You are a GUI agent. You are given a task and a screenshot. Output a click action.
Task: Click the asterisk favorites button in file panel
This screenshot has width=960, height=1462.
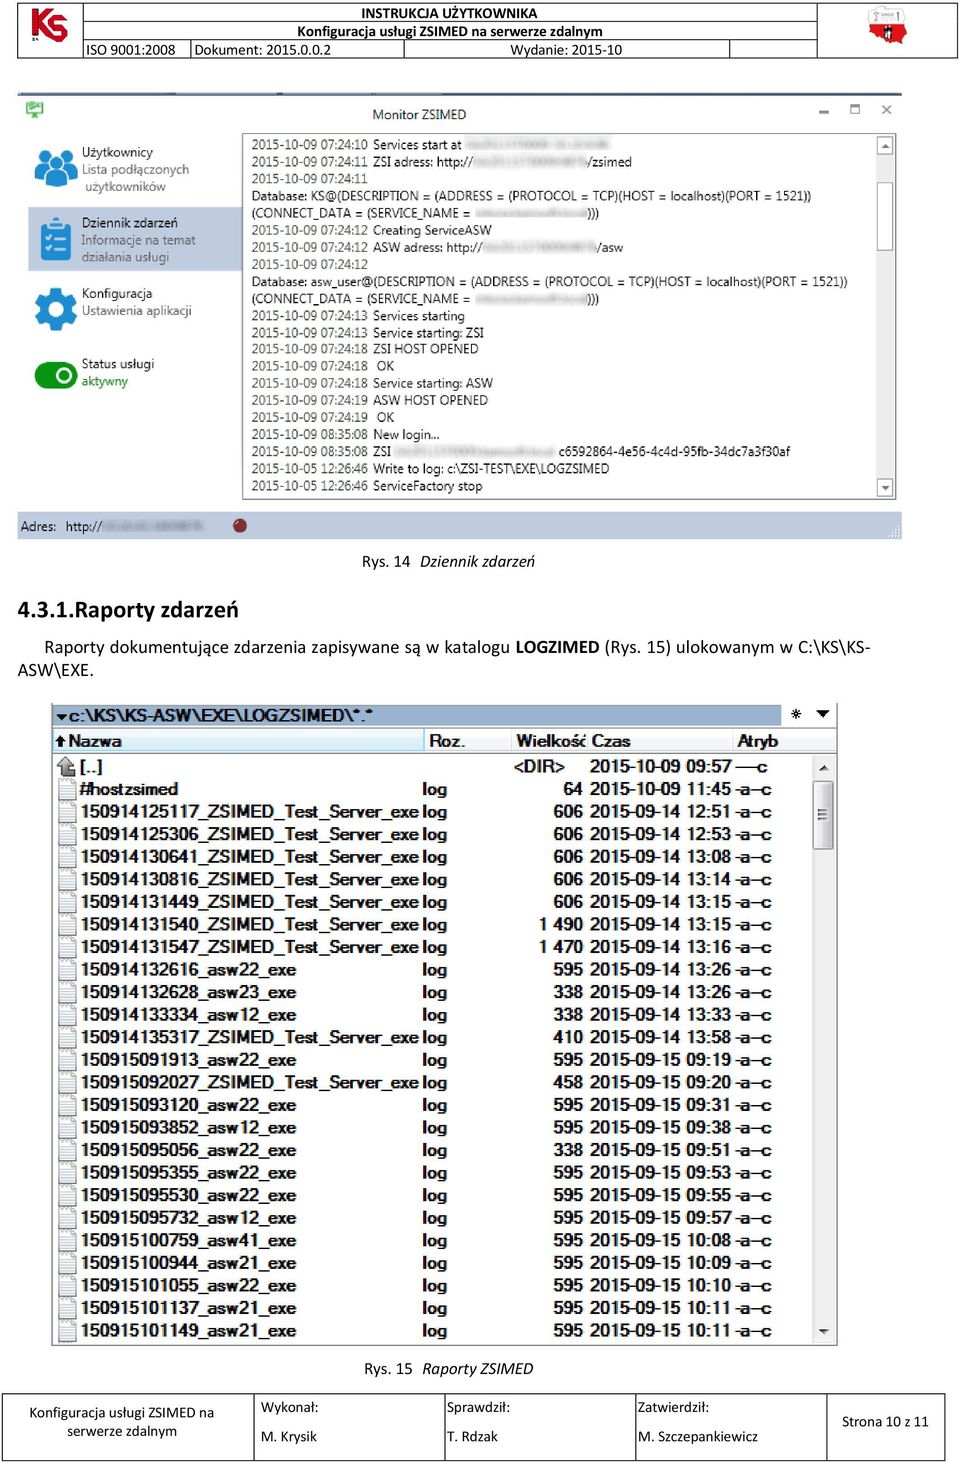(x=796, y=714)
